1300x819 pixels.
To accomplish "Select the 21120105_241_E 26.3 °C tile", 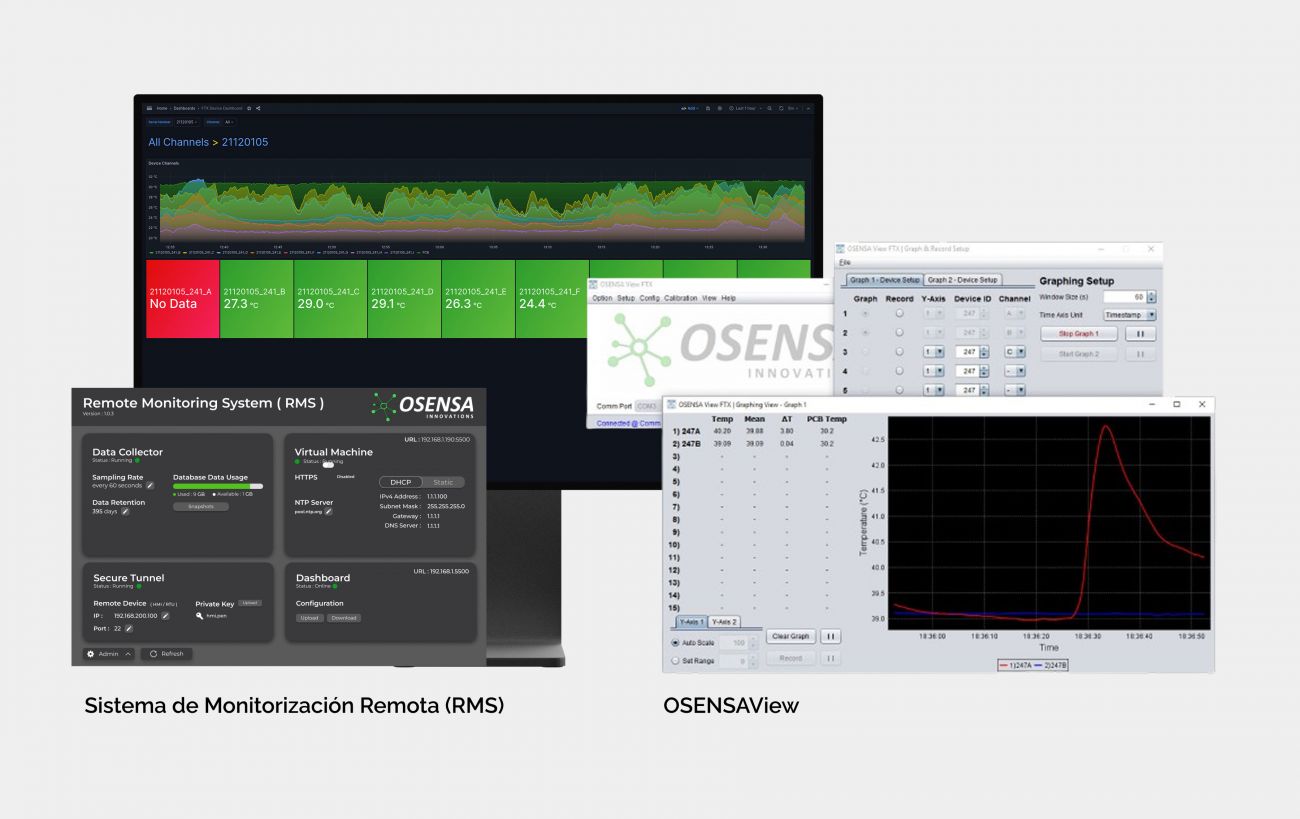I will click(x=478, y=299).
